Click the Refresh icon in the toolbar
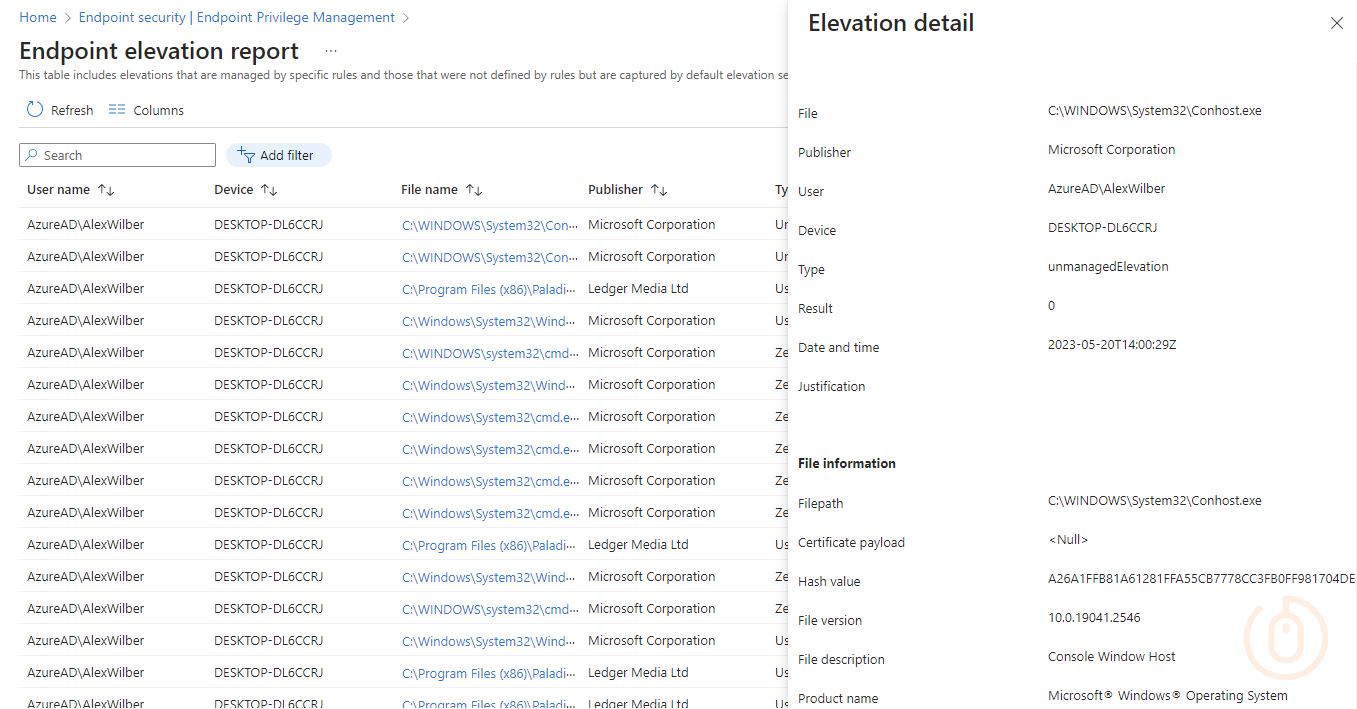Screen dimensions: 1357x709 (35, 110)
